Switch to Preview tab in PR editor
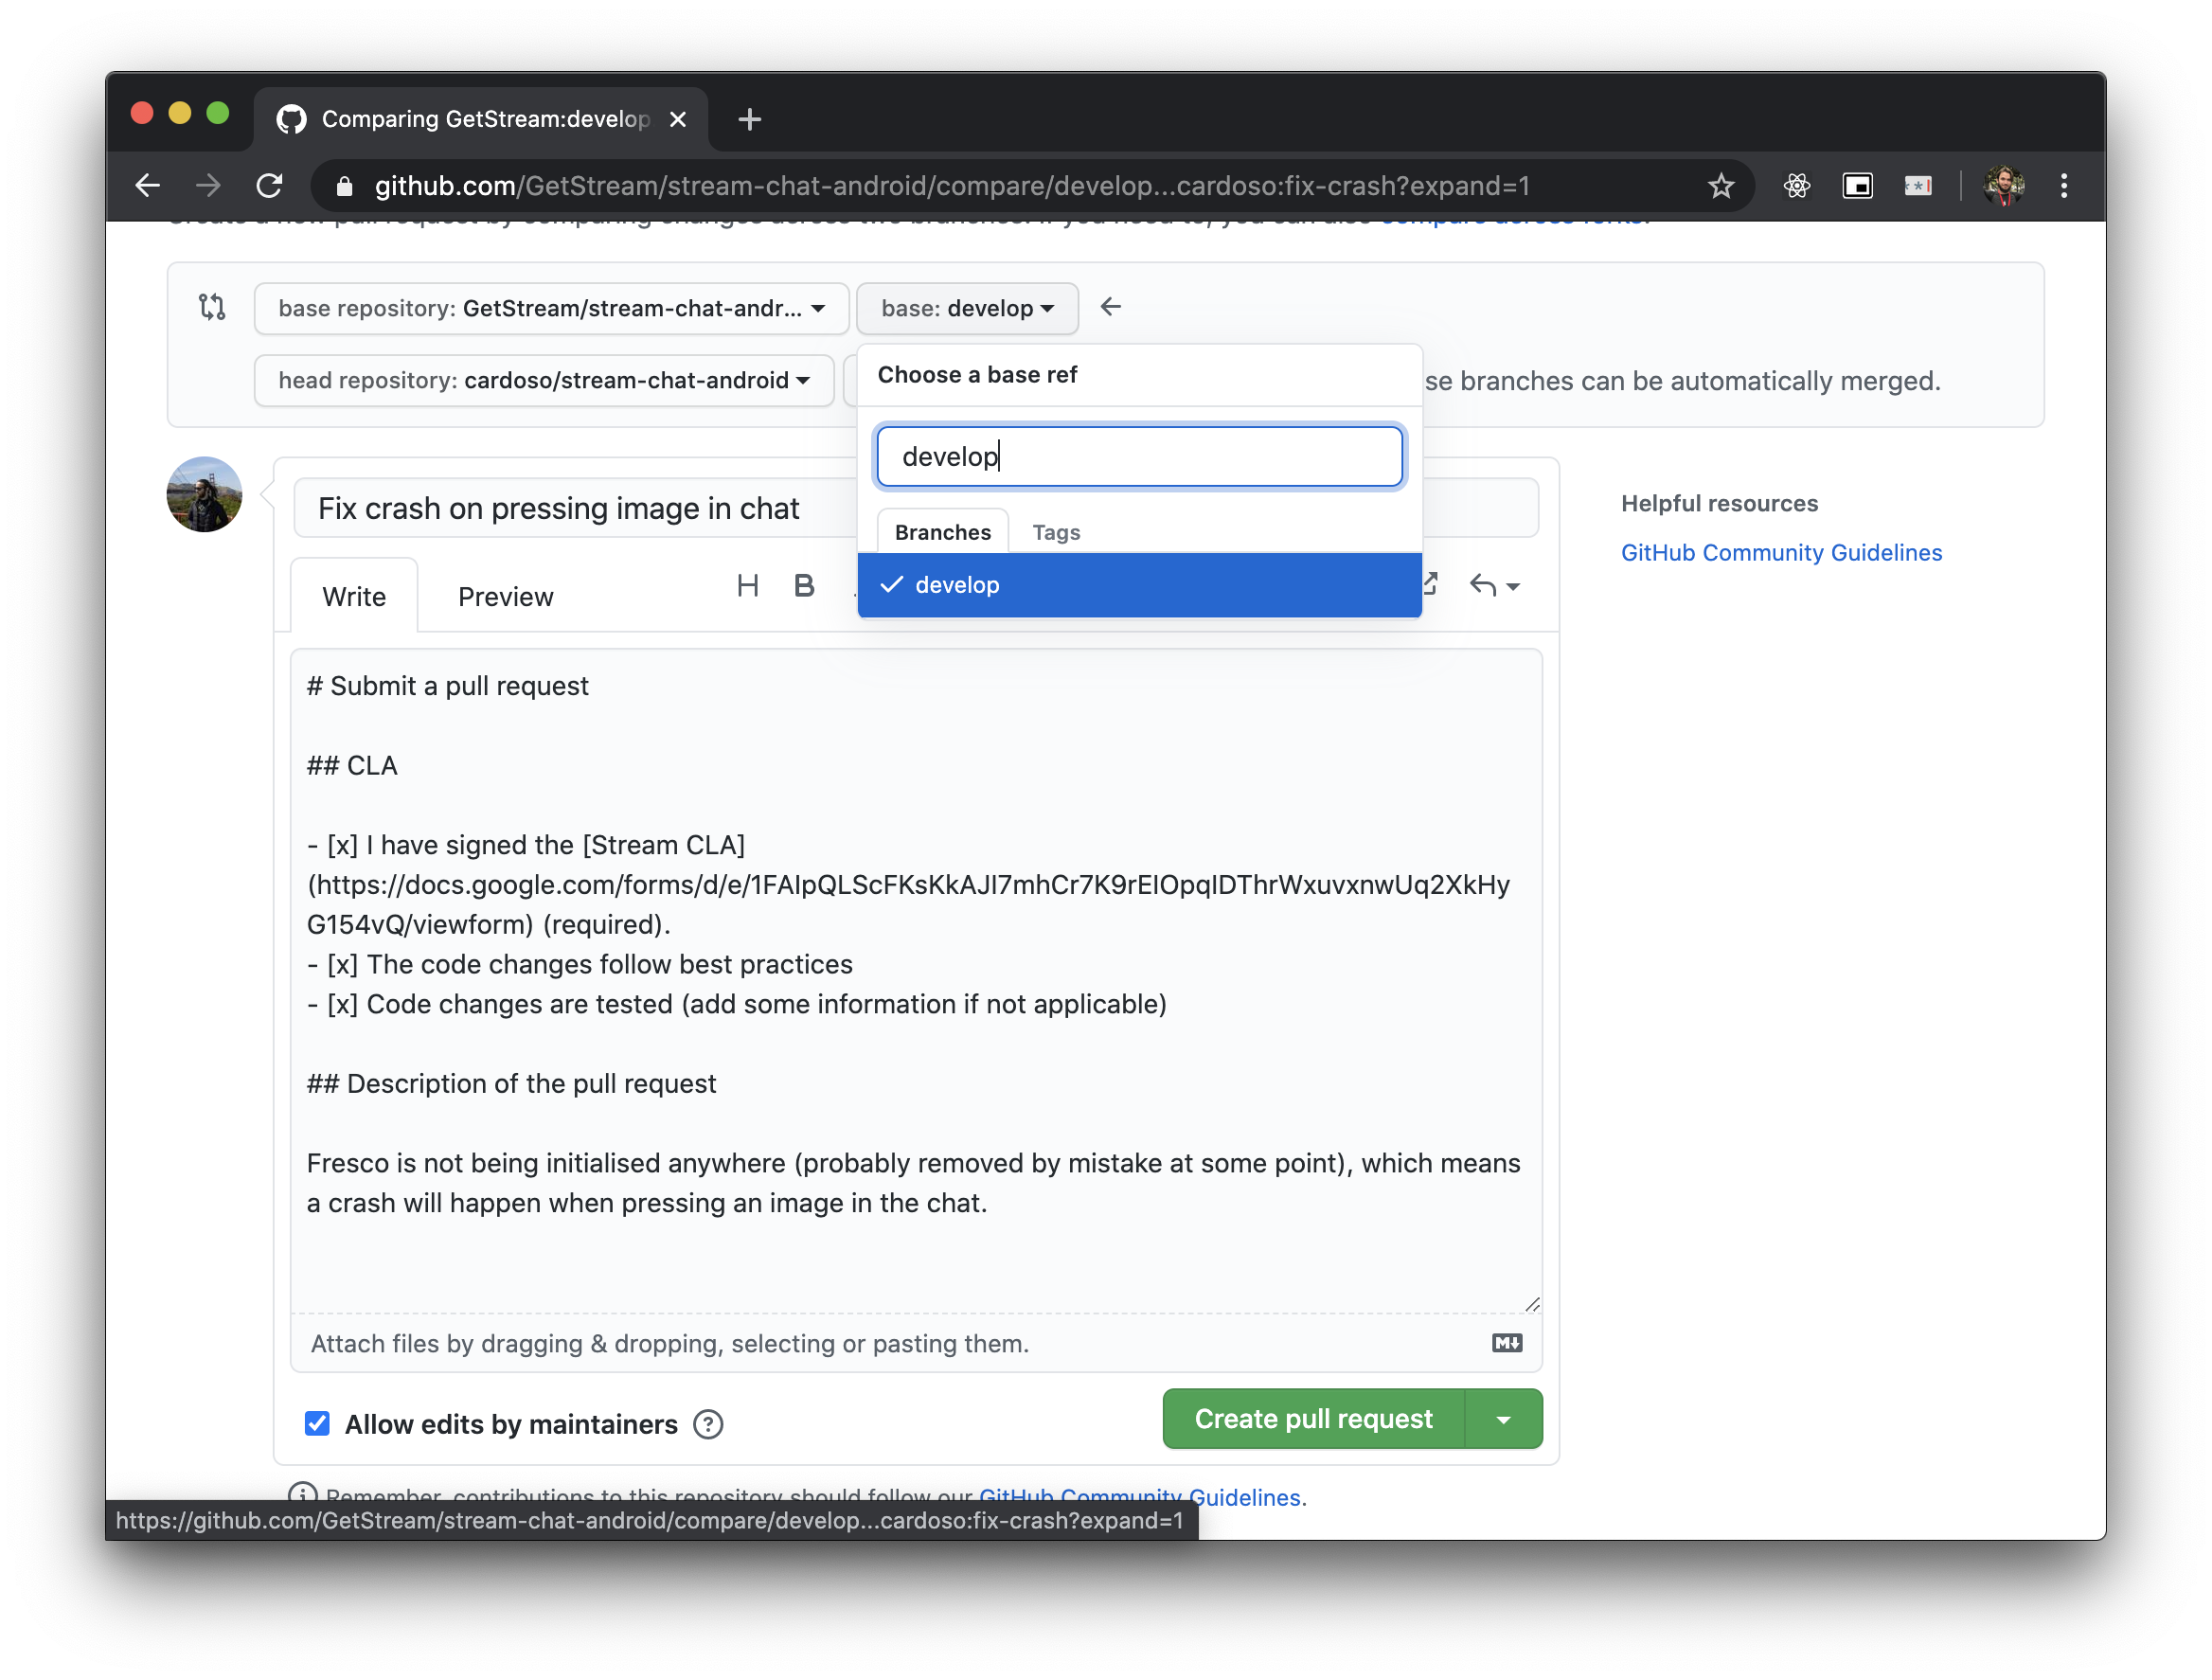Screen dimensions: 2212x1680 [x=507, y=595]
